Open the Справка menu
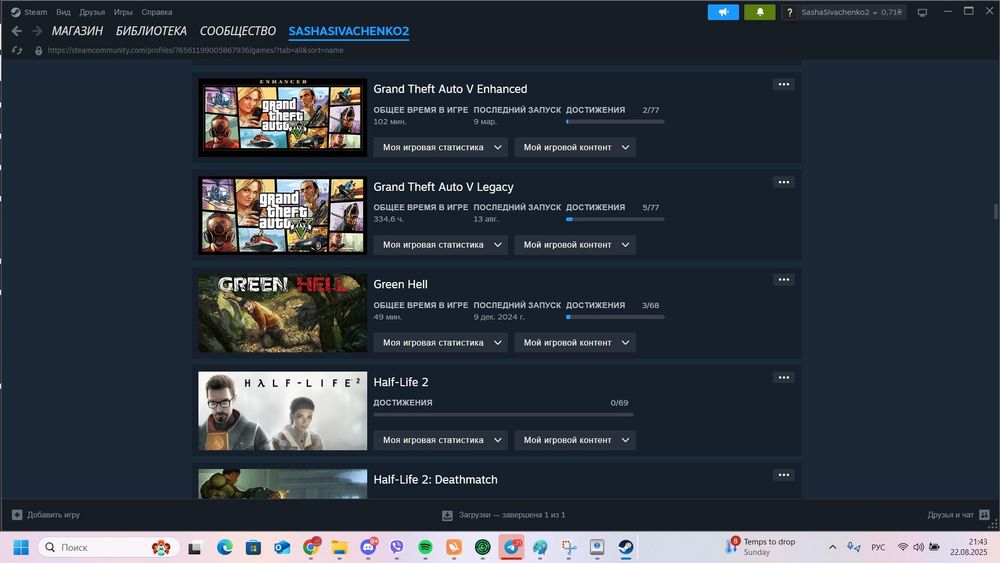1000x563 pixels. (157, 12)
